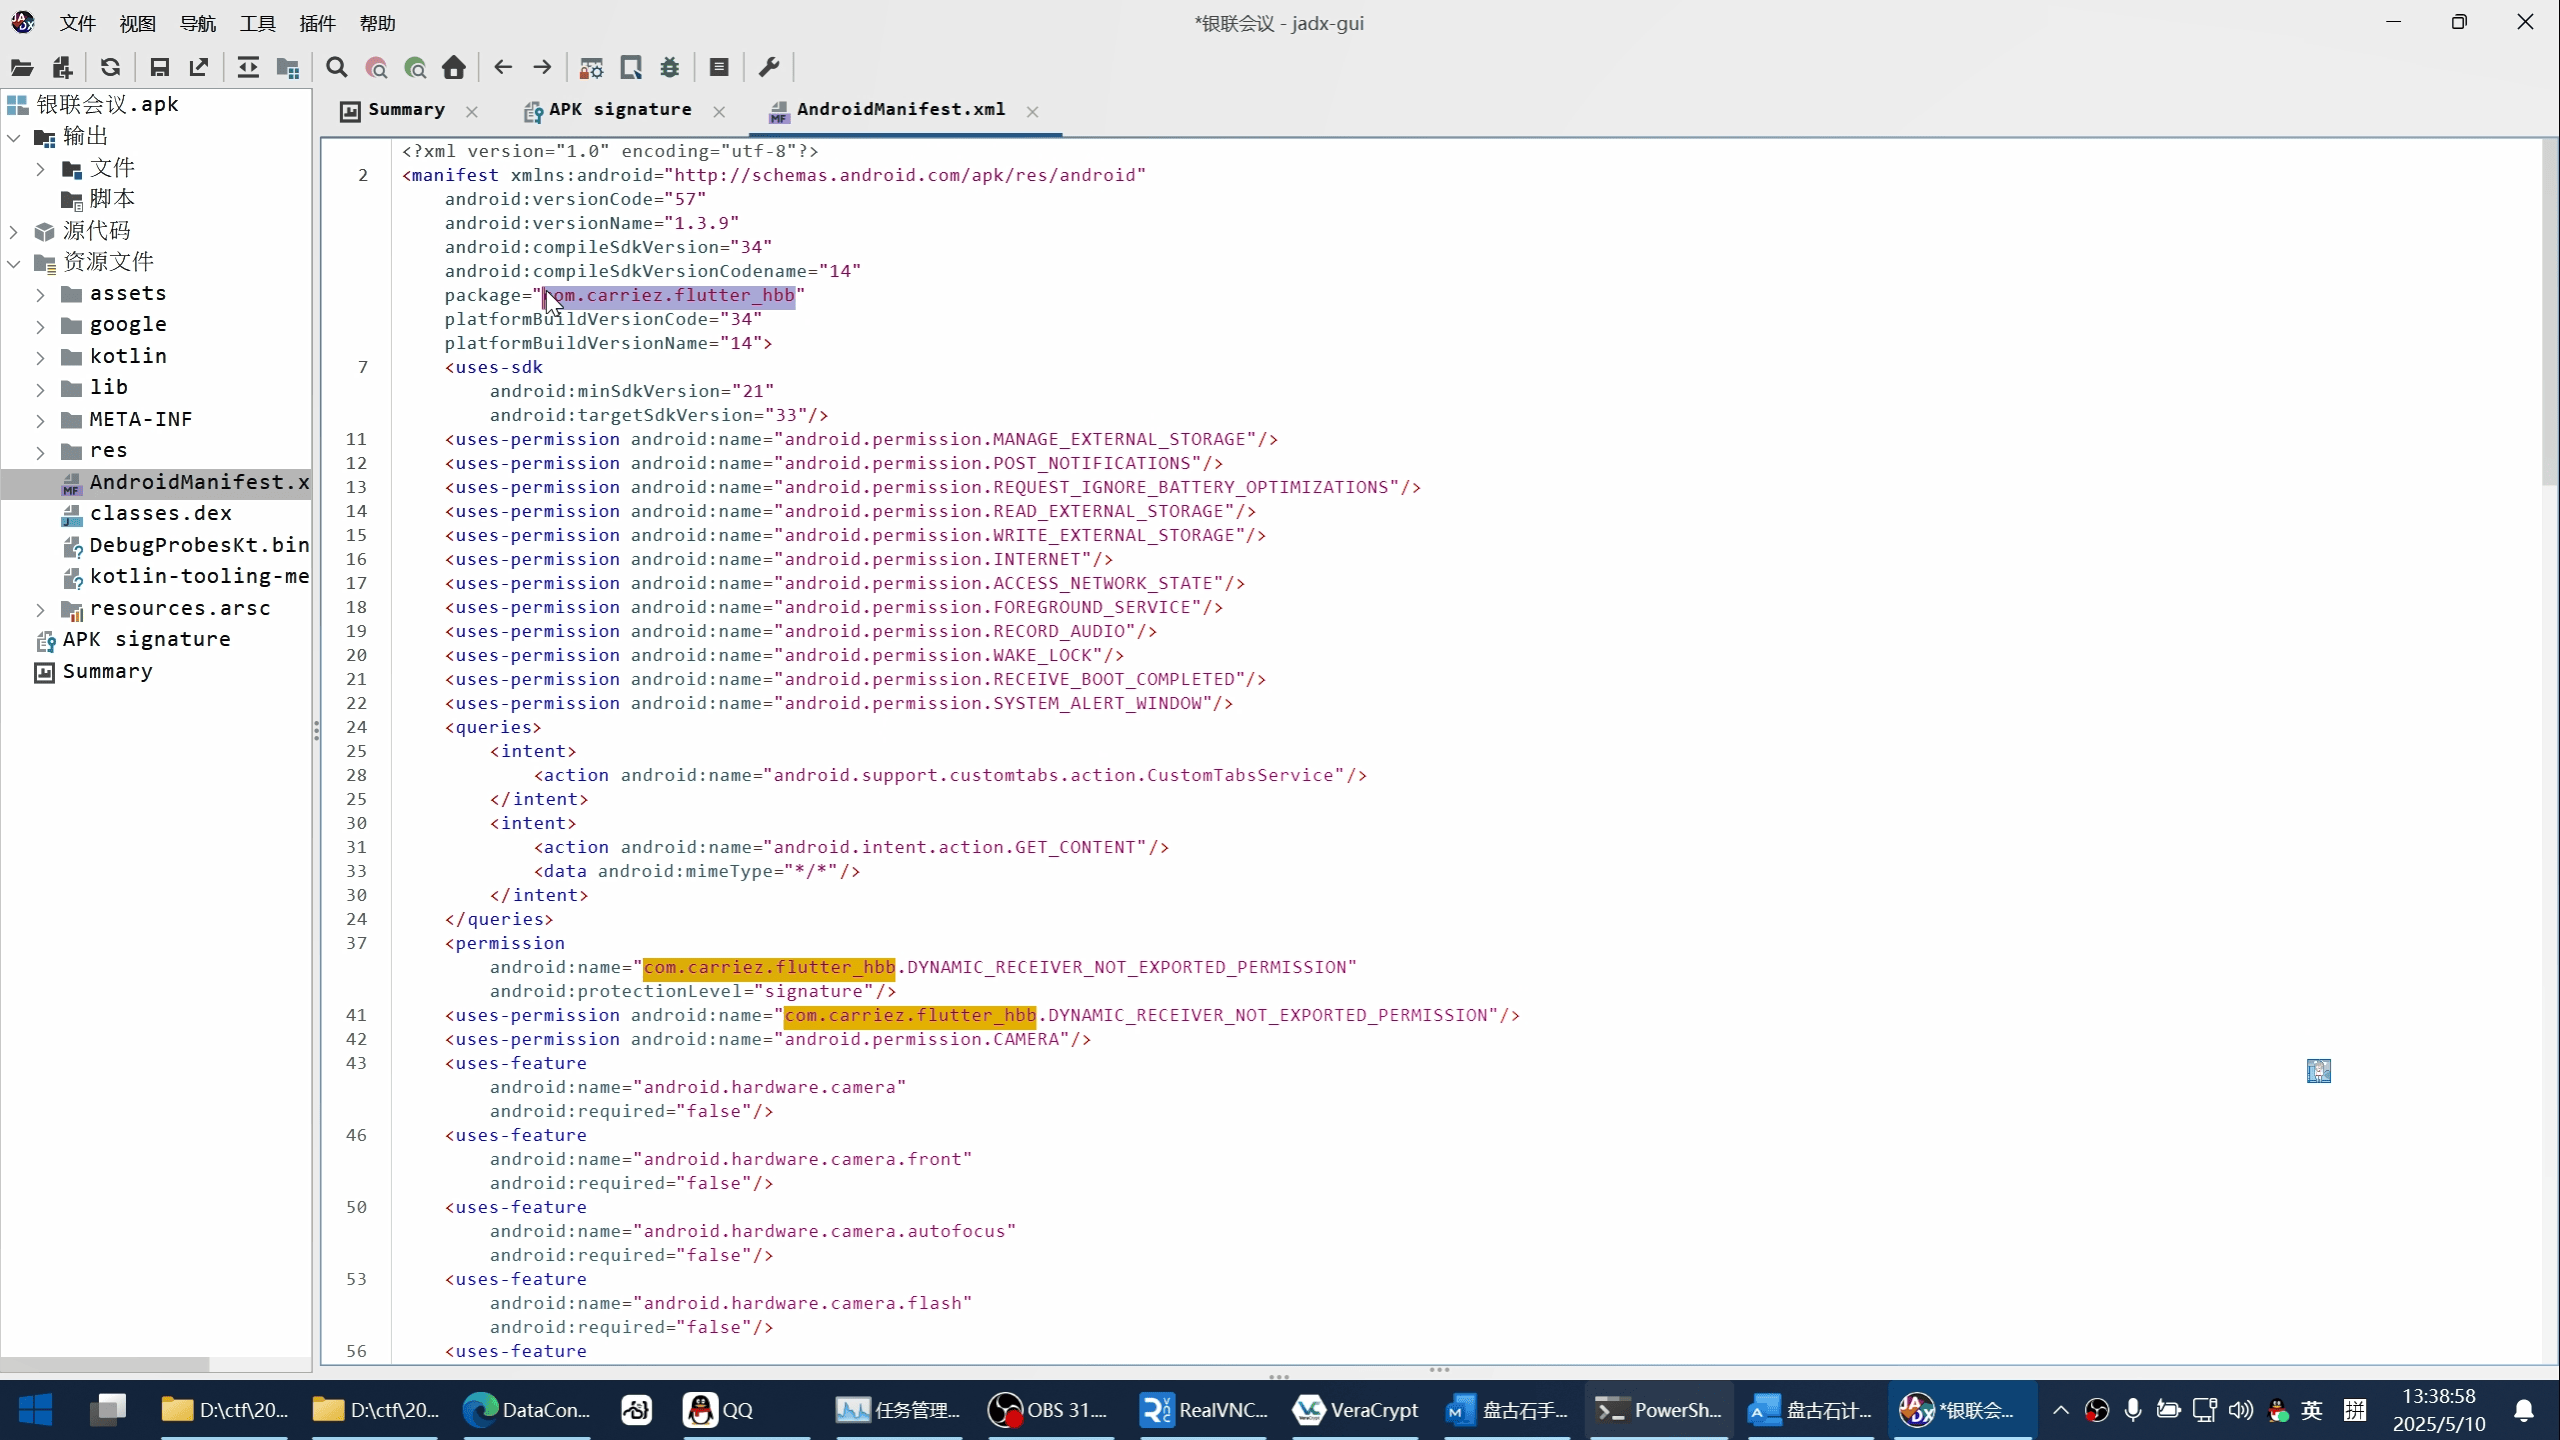
Task: Click the reload files icon
Action: (x=110, y=67)
